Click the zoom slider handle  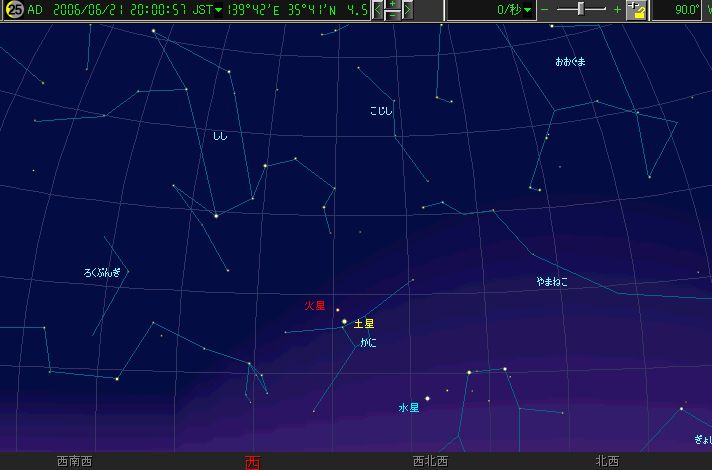tap(583, 9)
